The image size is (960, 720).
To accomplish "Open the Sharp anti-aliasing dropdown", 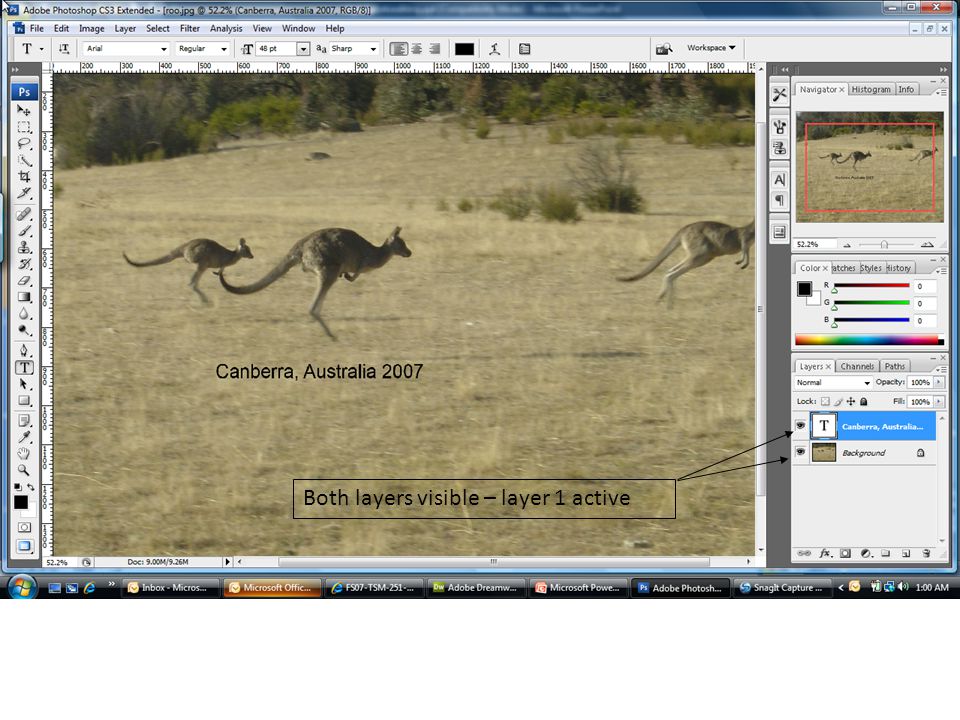I will click(372, 49).
